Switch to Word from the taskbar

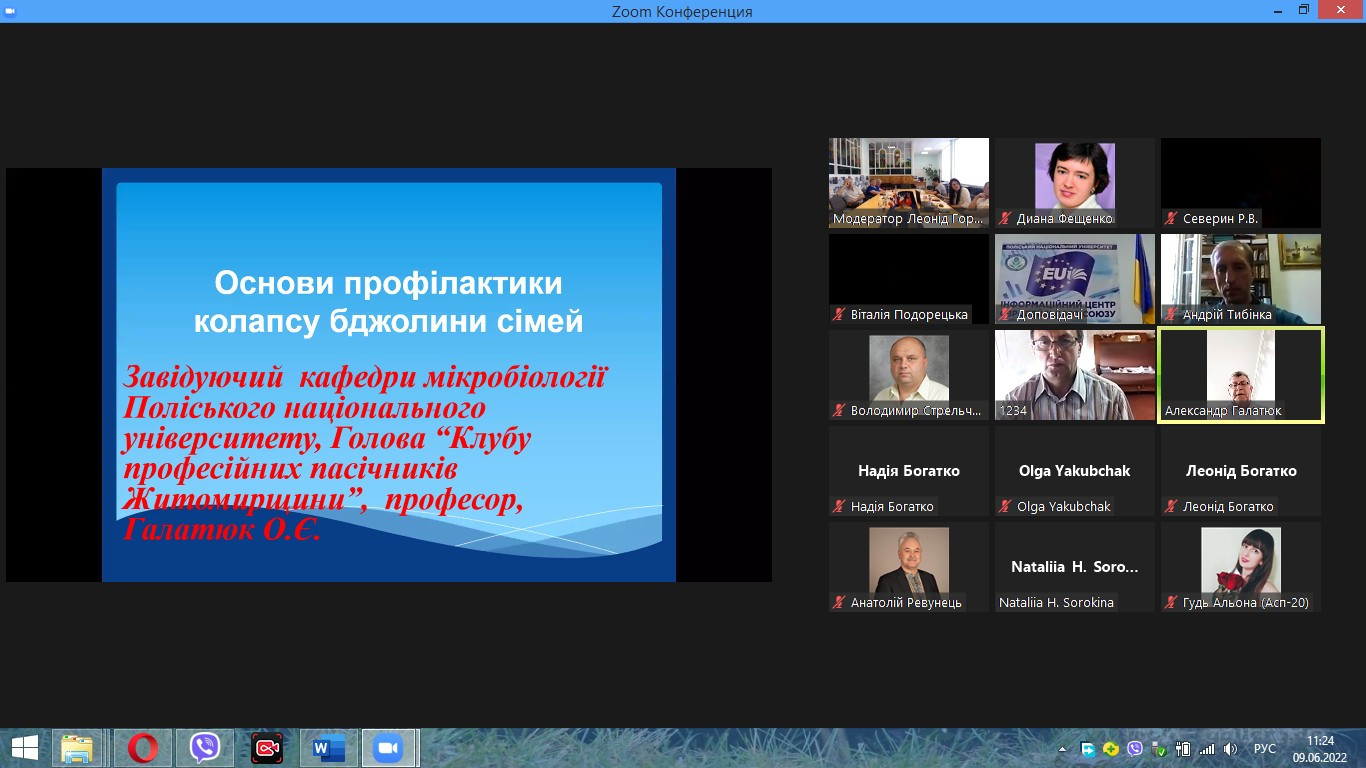(x=328, y=748)
